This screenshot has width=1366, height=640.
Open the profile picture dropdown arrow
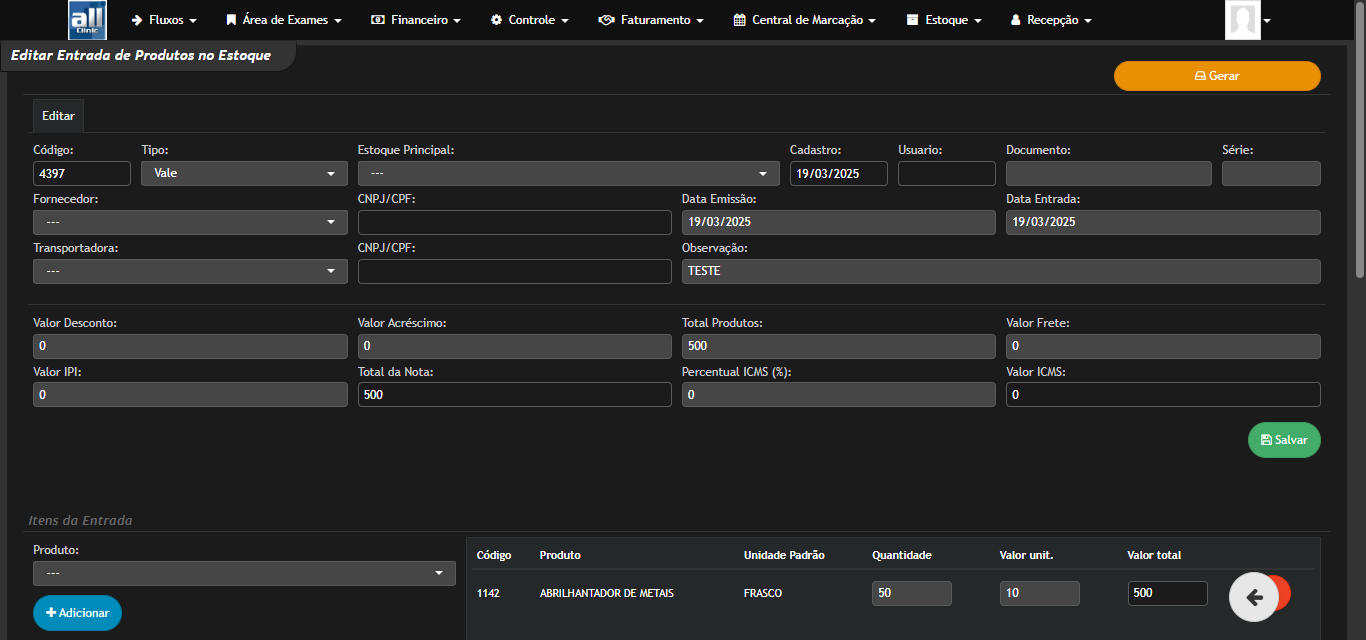coord(1267,19)
